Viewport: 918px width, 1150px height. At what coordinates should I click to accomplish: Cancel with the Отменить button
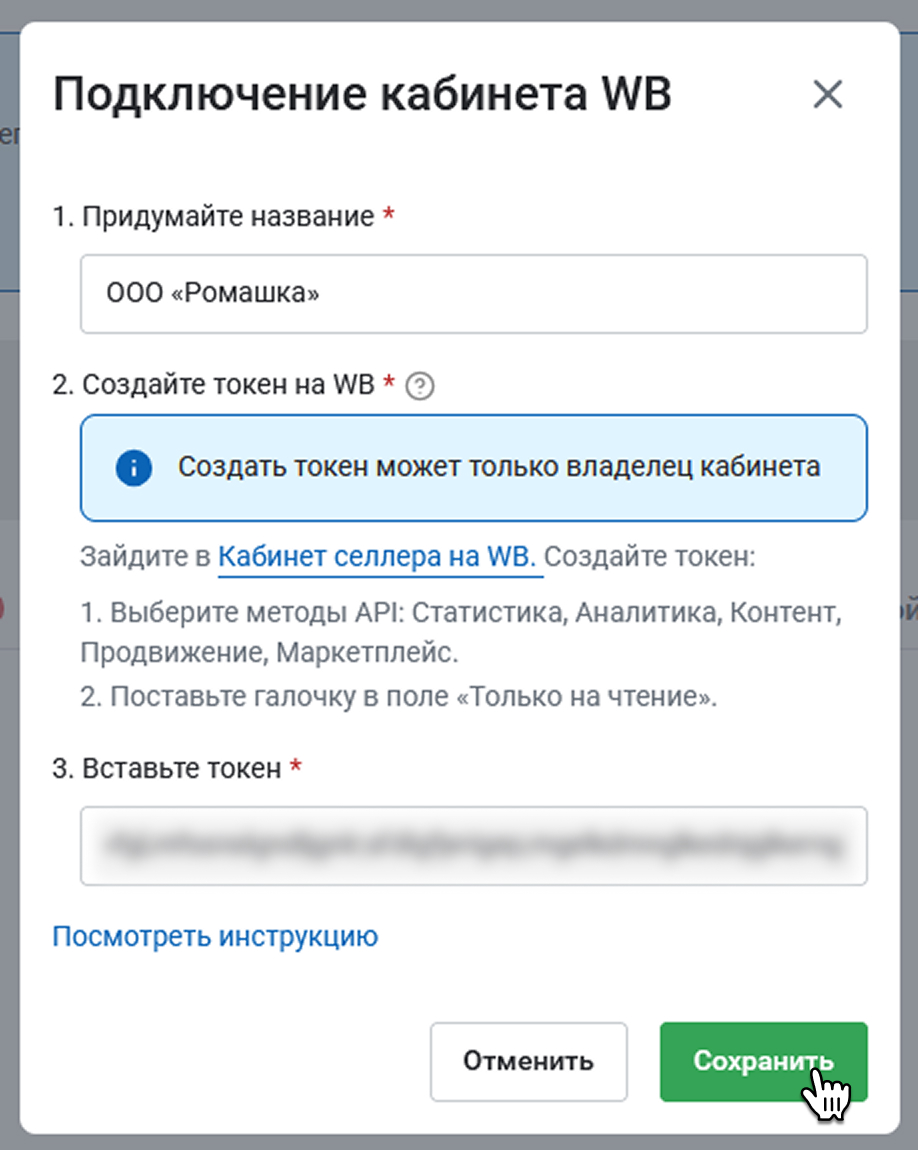coord(529,1061)
